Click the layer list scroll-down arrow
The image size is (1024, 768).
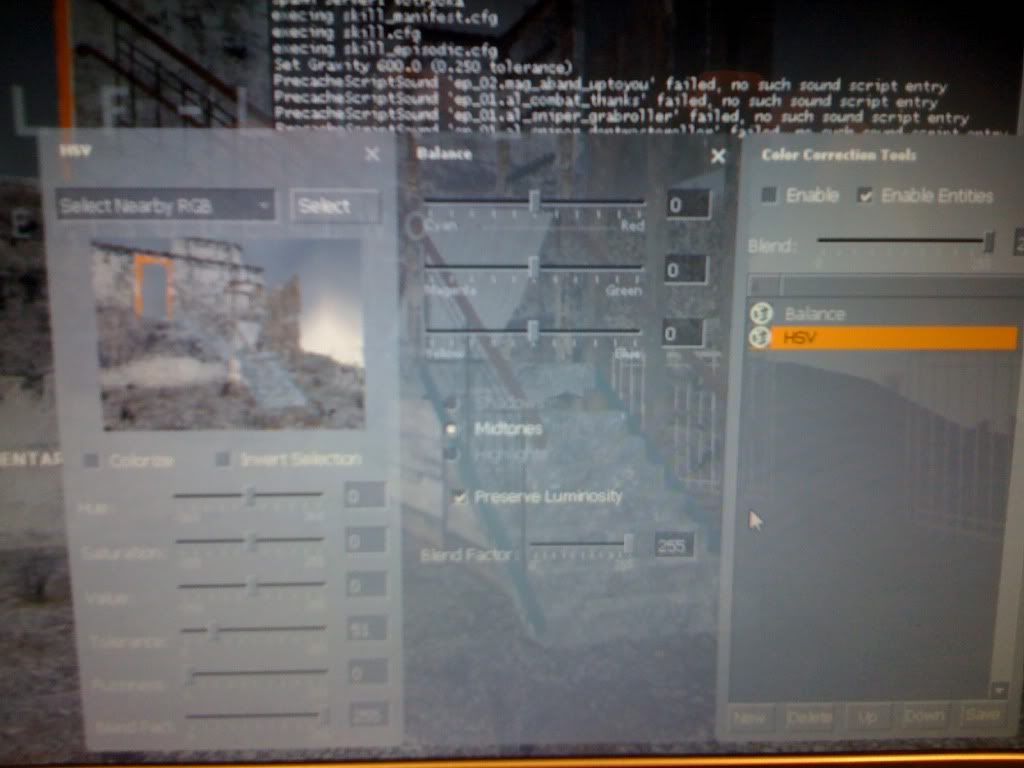tap(997, 690)
